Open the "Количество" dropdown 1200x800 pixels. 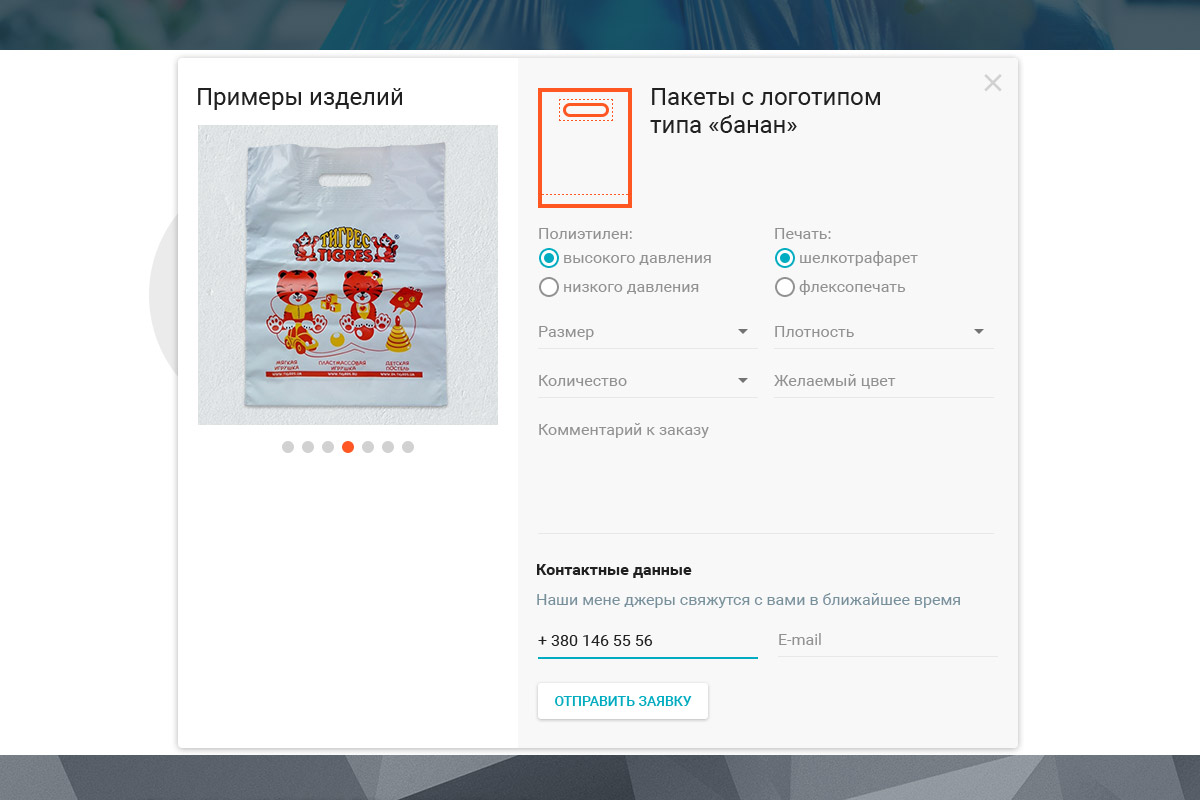(647, 381)
